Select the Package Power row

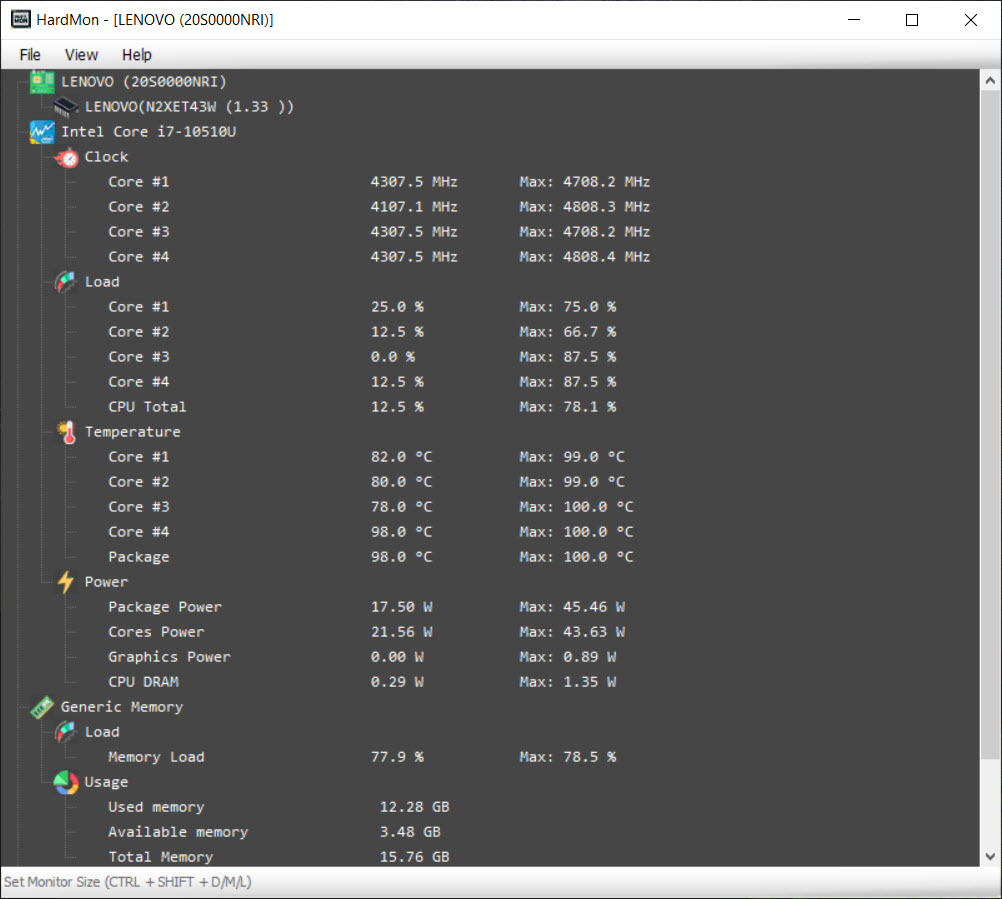click(x=165, y=607)
